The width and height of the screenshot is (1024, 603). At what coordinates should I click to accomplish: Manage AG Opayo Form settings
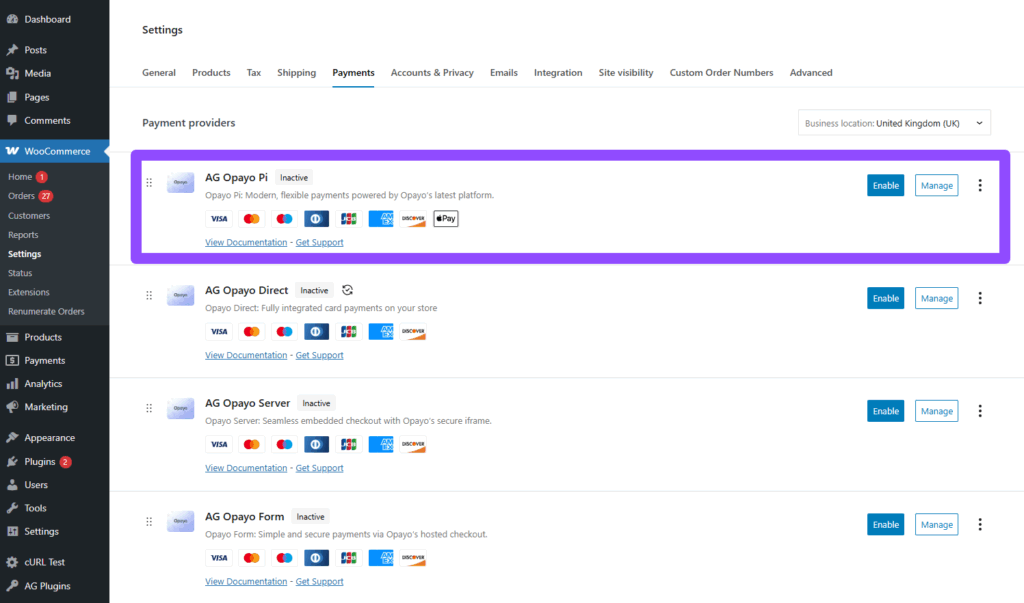936,525
